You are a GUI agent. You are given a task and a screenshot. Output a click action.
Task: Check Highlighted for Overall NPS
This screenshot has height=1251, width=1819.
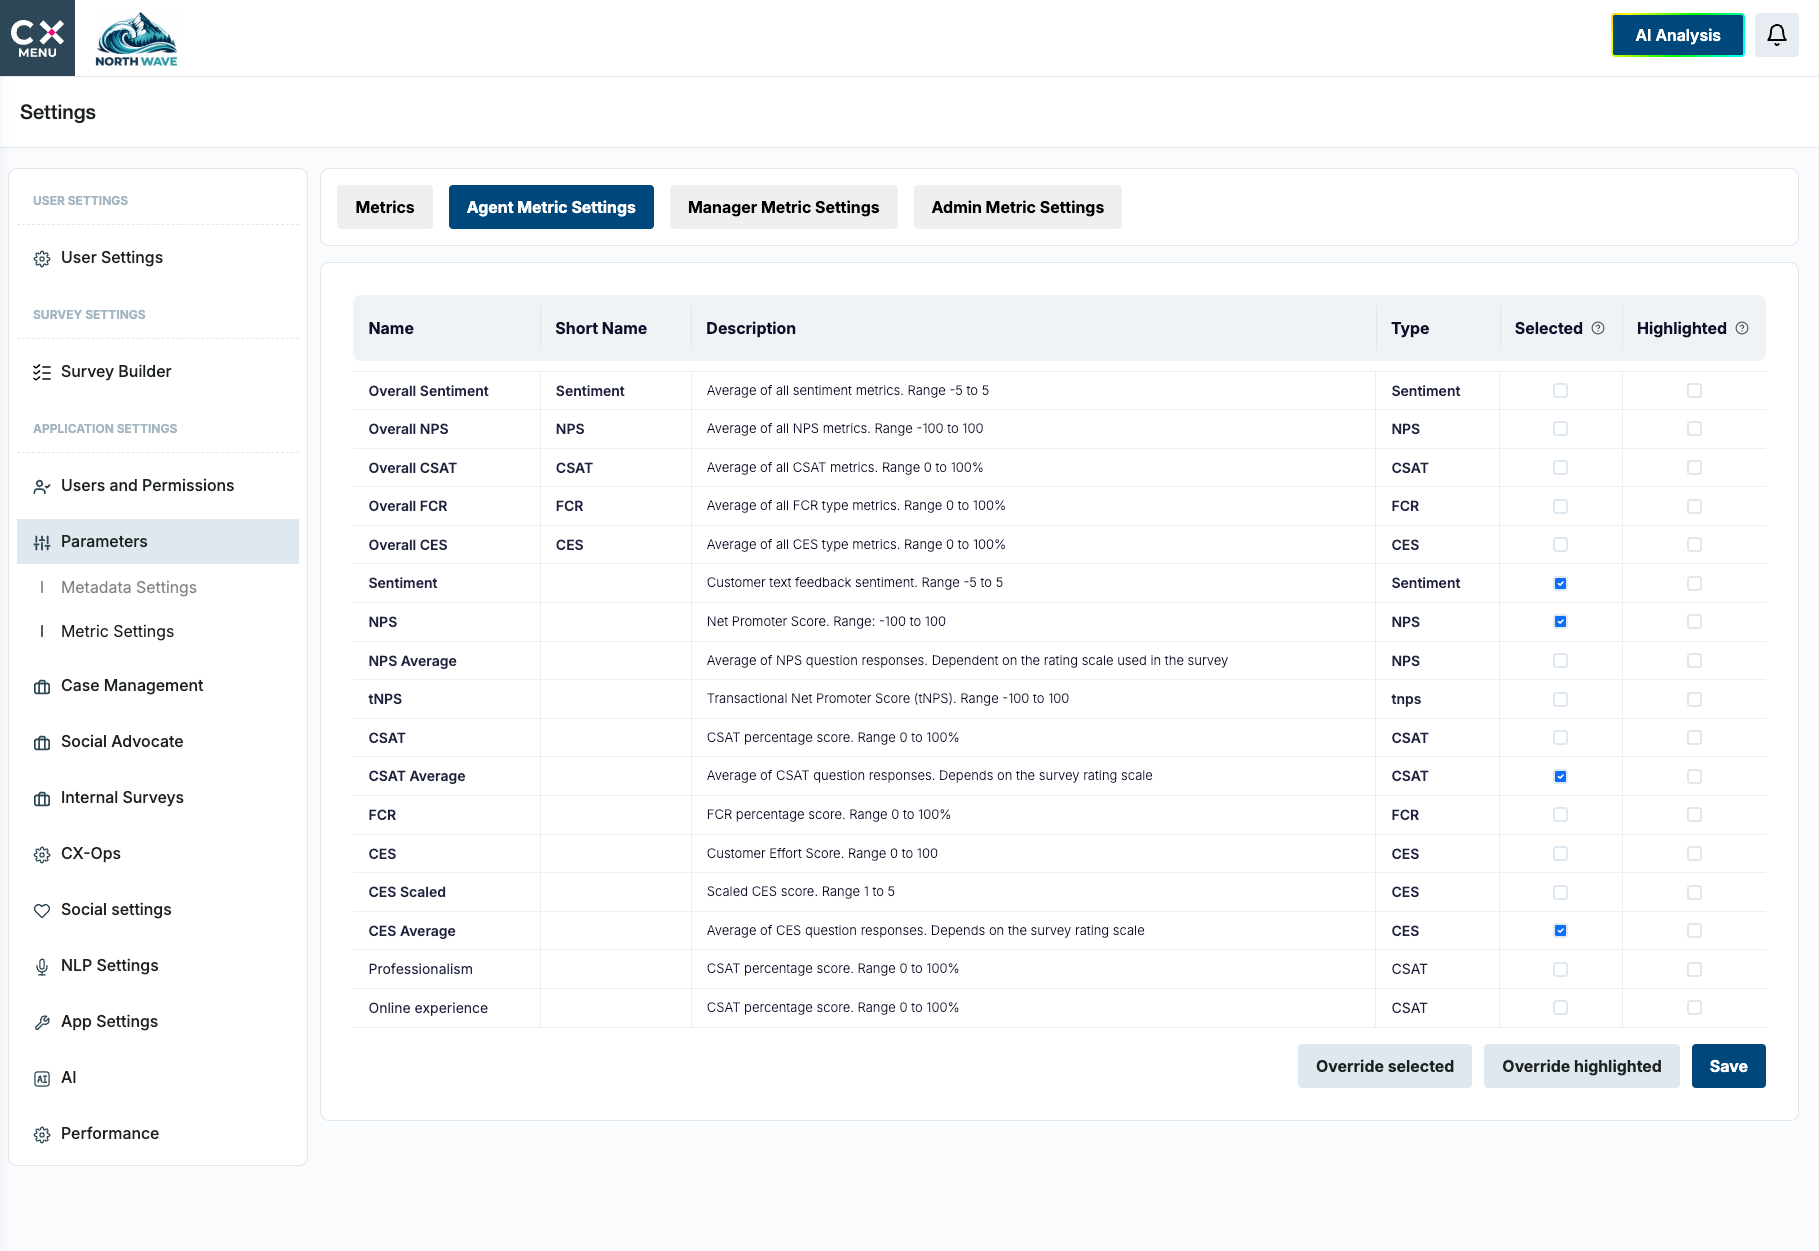(x=1694, y=429)
